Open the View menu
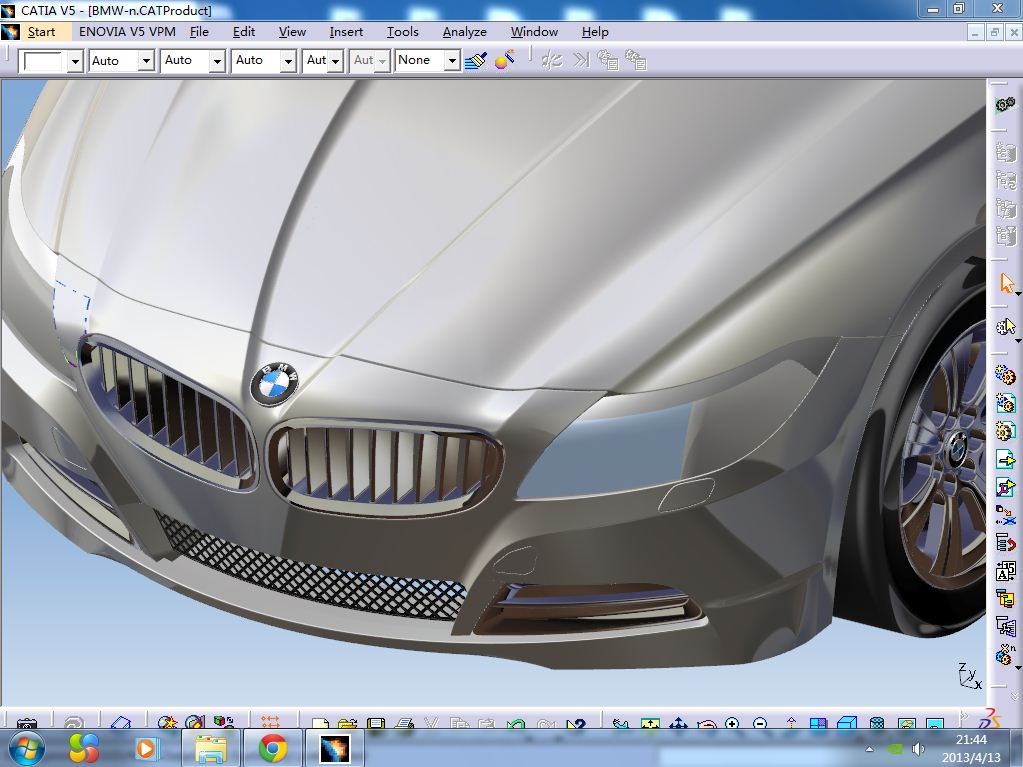 (292, 32)
